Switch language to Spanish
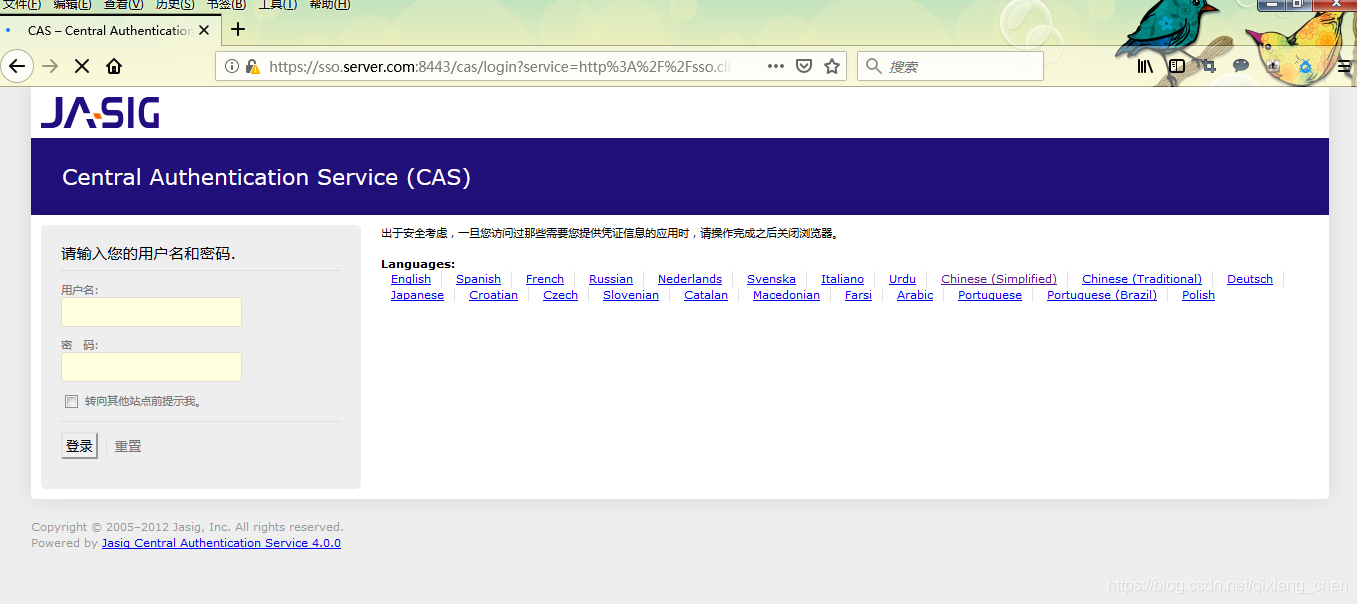This screenshot has height=604, width=1357. [478, 279]
